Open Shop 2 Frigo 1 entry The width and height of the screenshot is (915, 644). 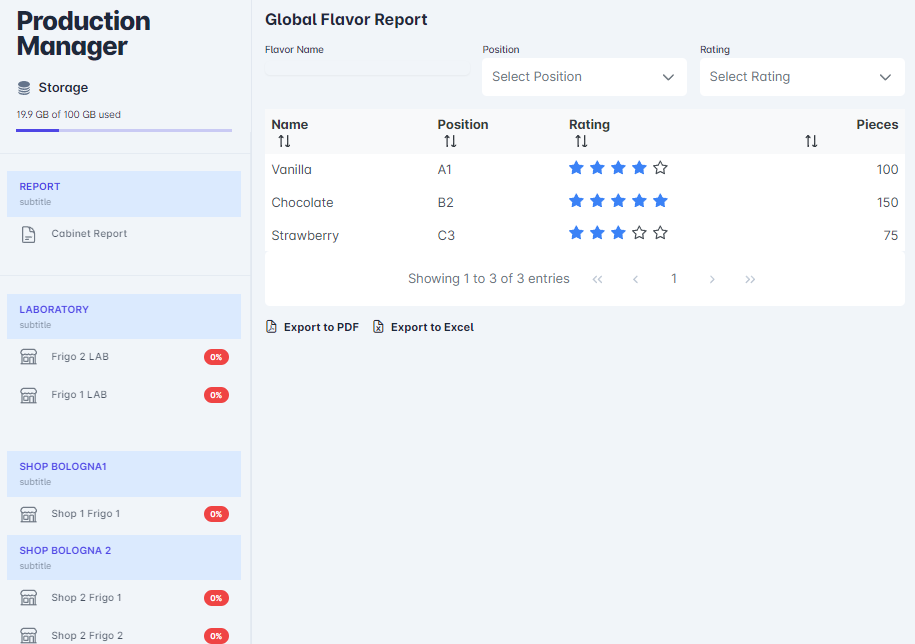86,598
